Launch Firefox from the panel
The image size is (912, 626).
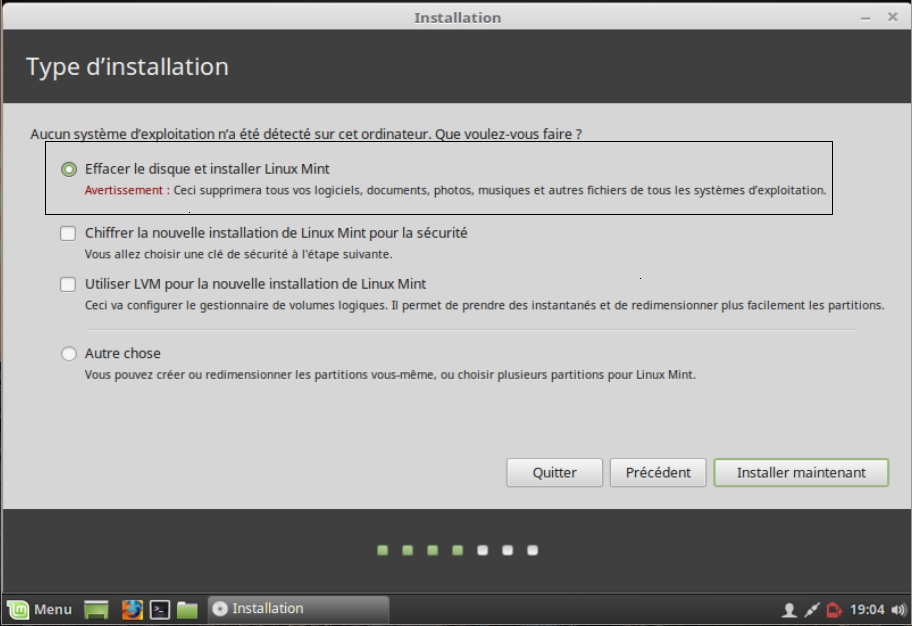(x=132, y=609)
